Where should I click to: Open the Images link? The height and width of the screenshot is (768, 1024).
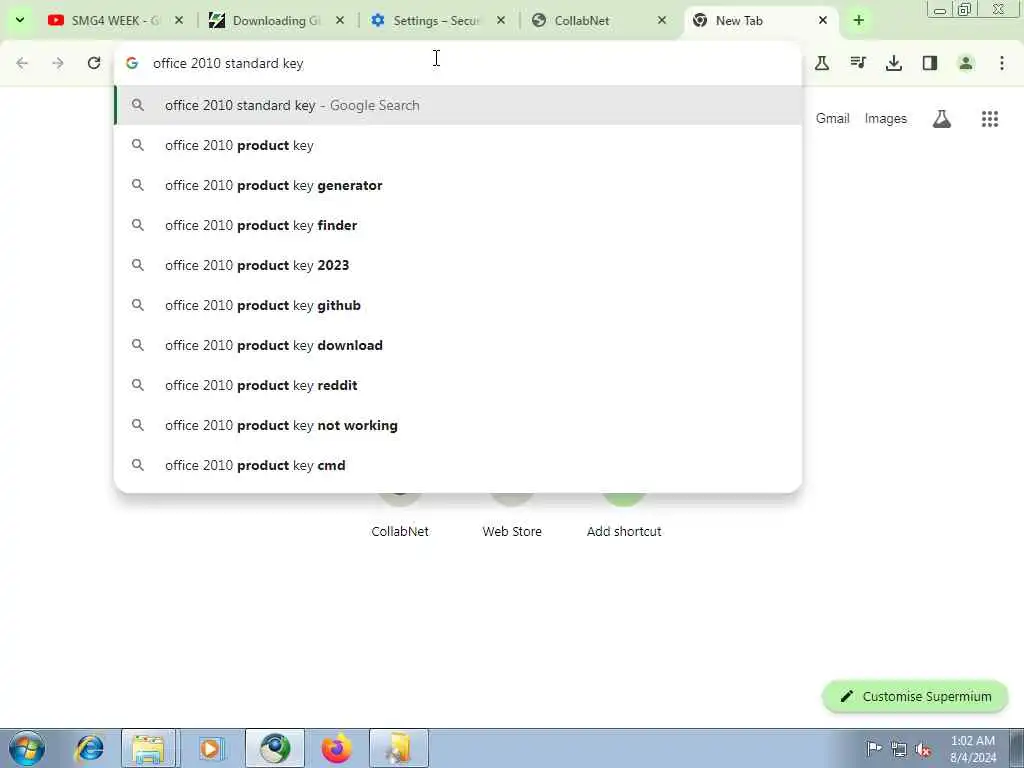pos(886,118)
